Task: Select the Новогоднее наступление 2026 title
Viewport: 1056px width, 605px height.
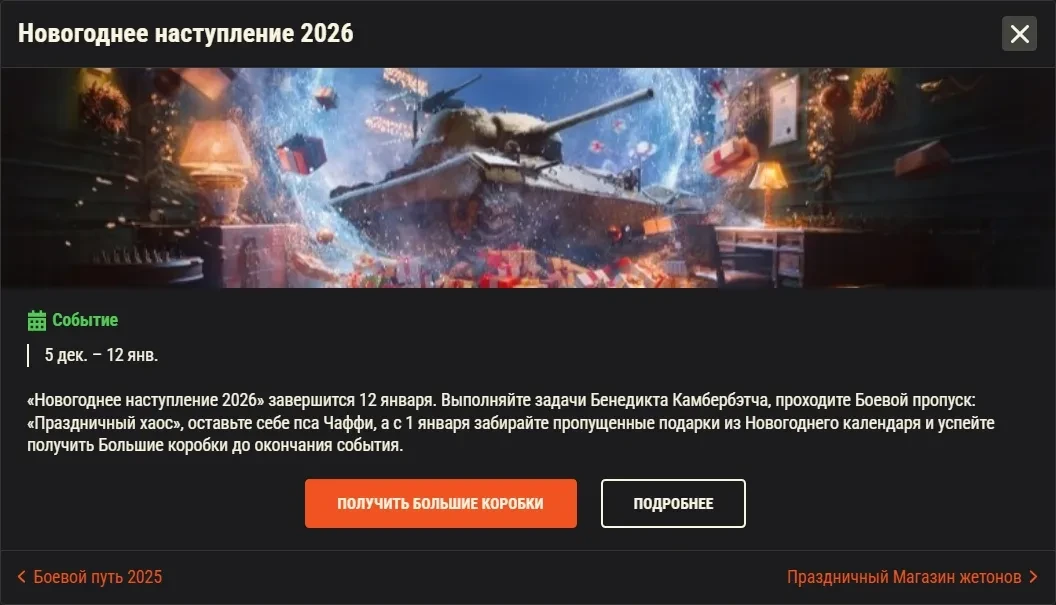Action: pos(185,33)
